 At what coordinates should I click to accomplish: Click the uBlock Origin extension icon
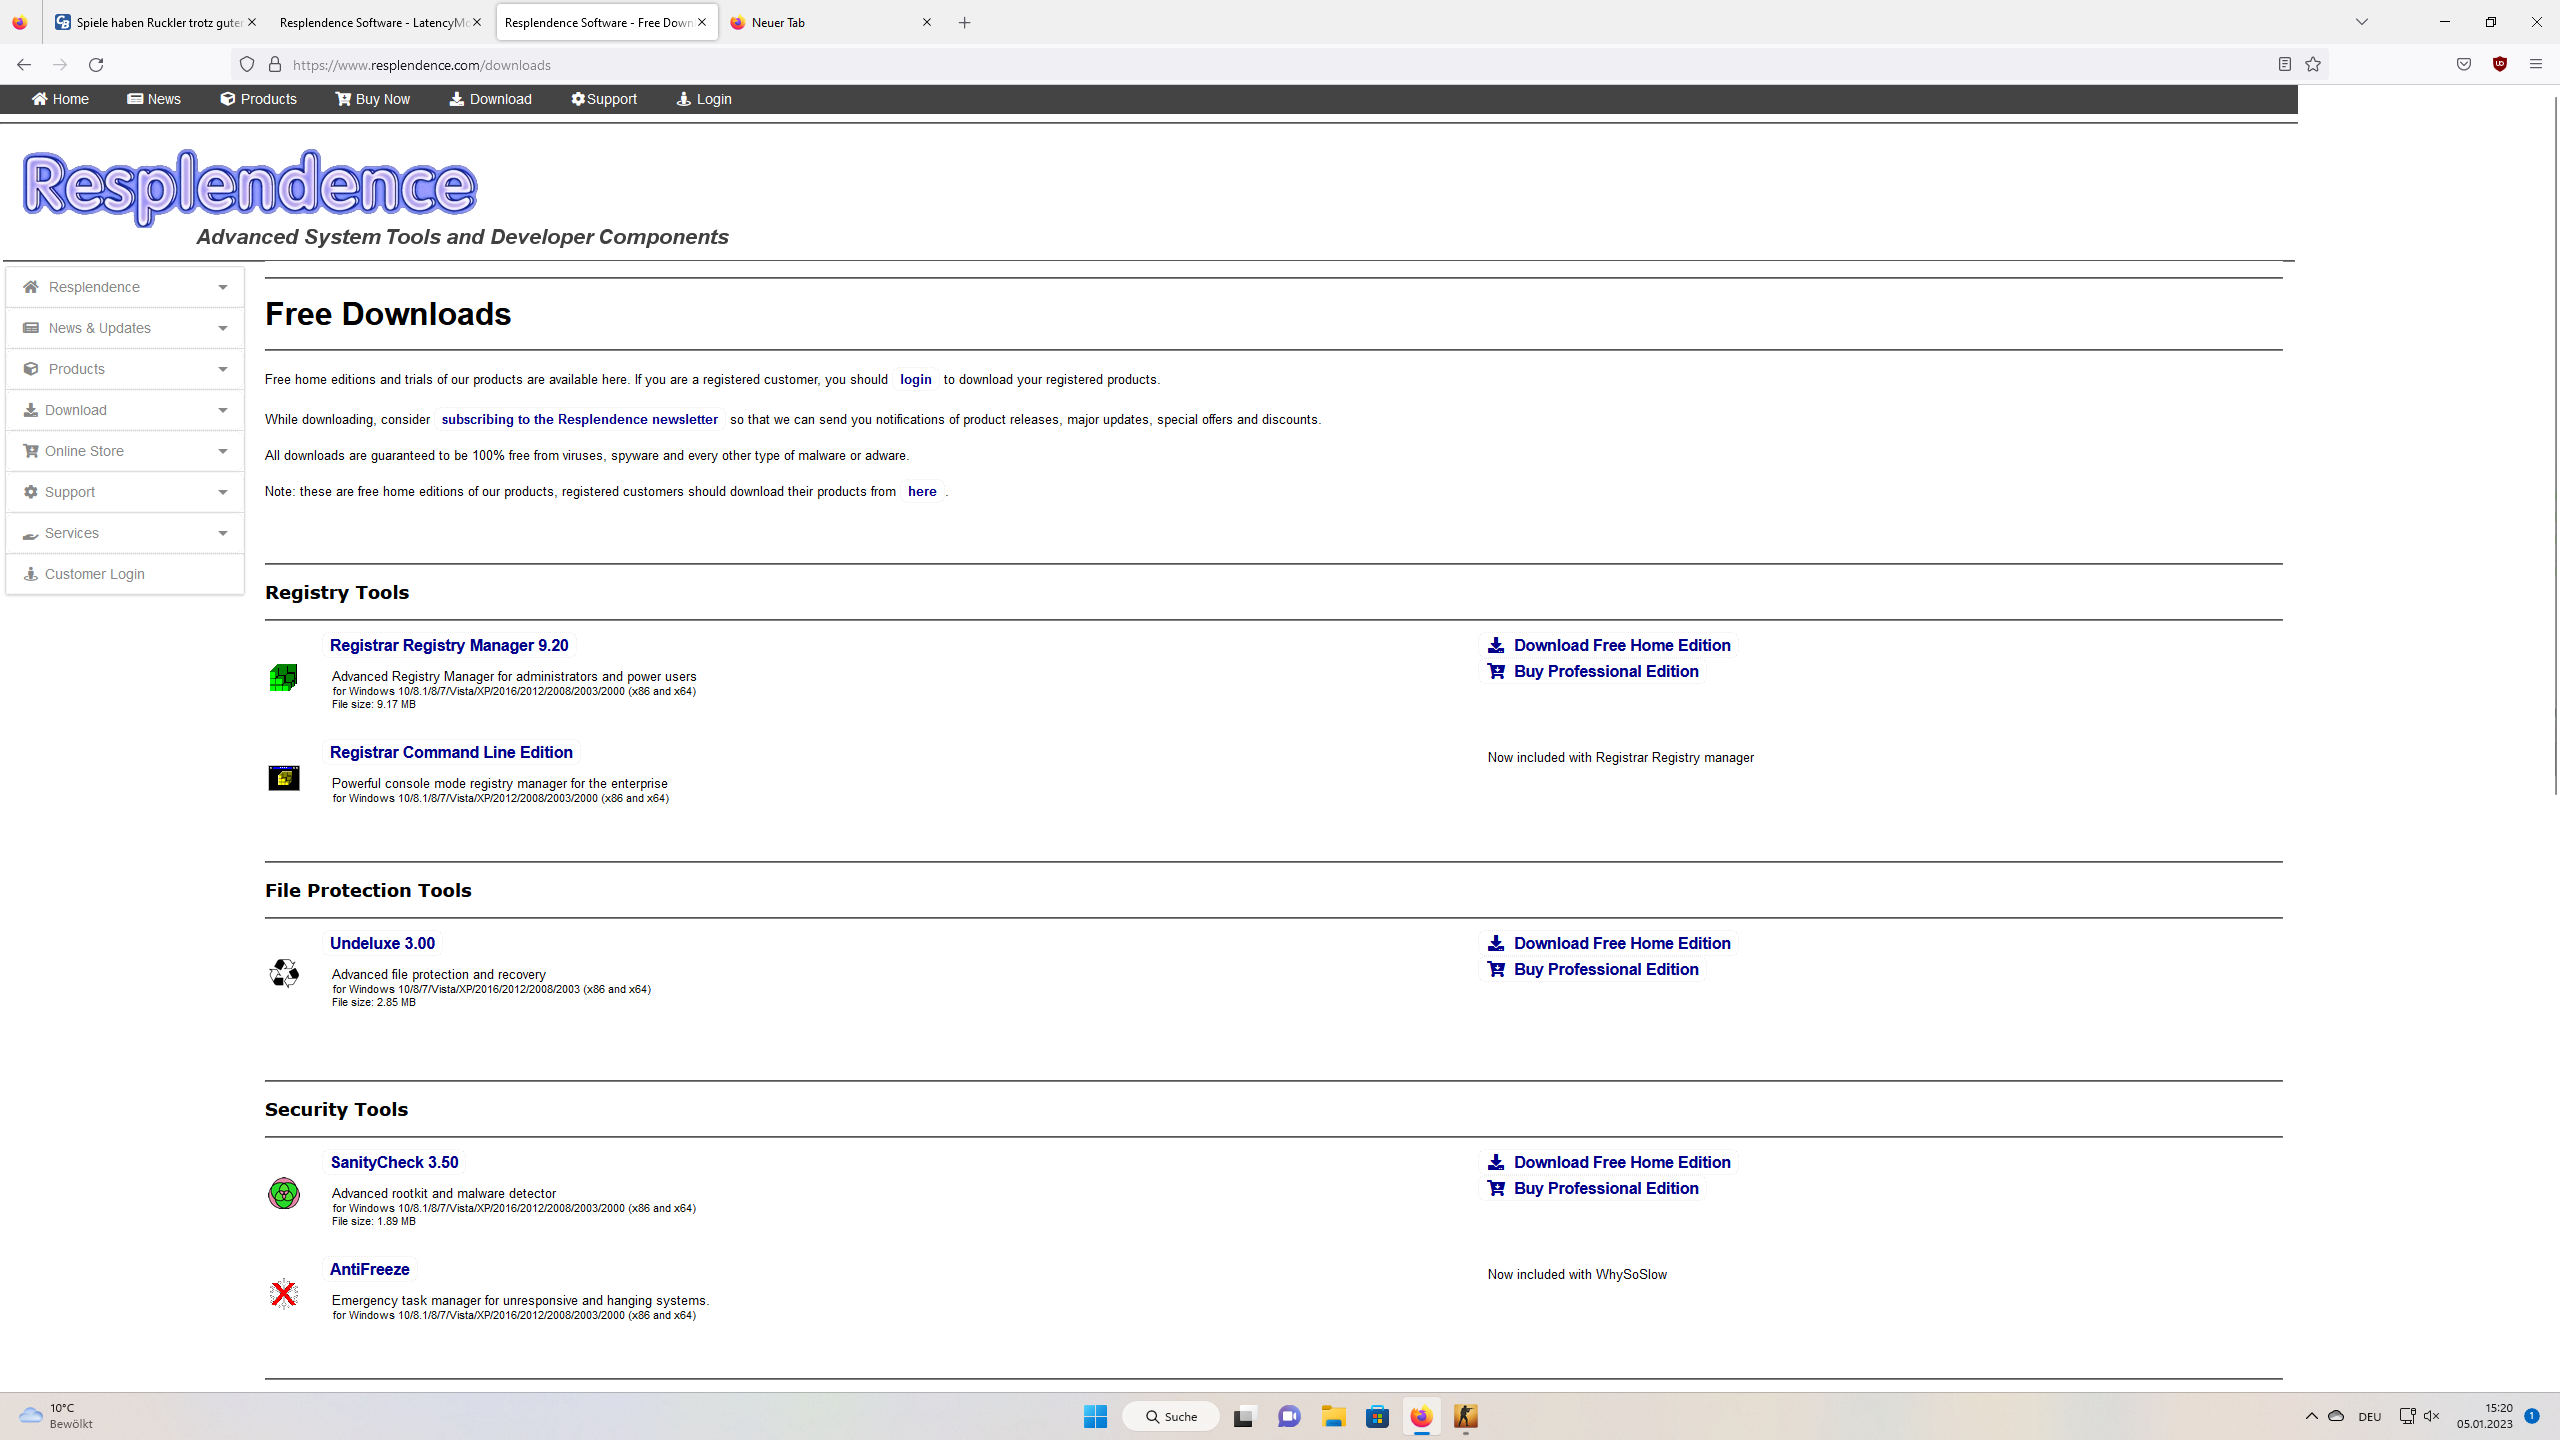pyautogui.click(x=2499, y=64)
